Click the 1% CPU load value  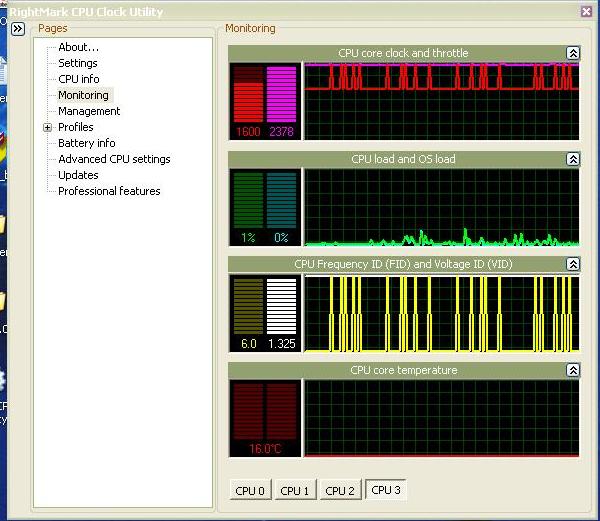pyautogui.click(x=248, y=238)
